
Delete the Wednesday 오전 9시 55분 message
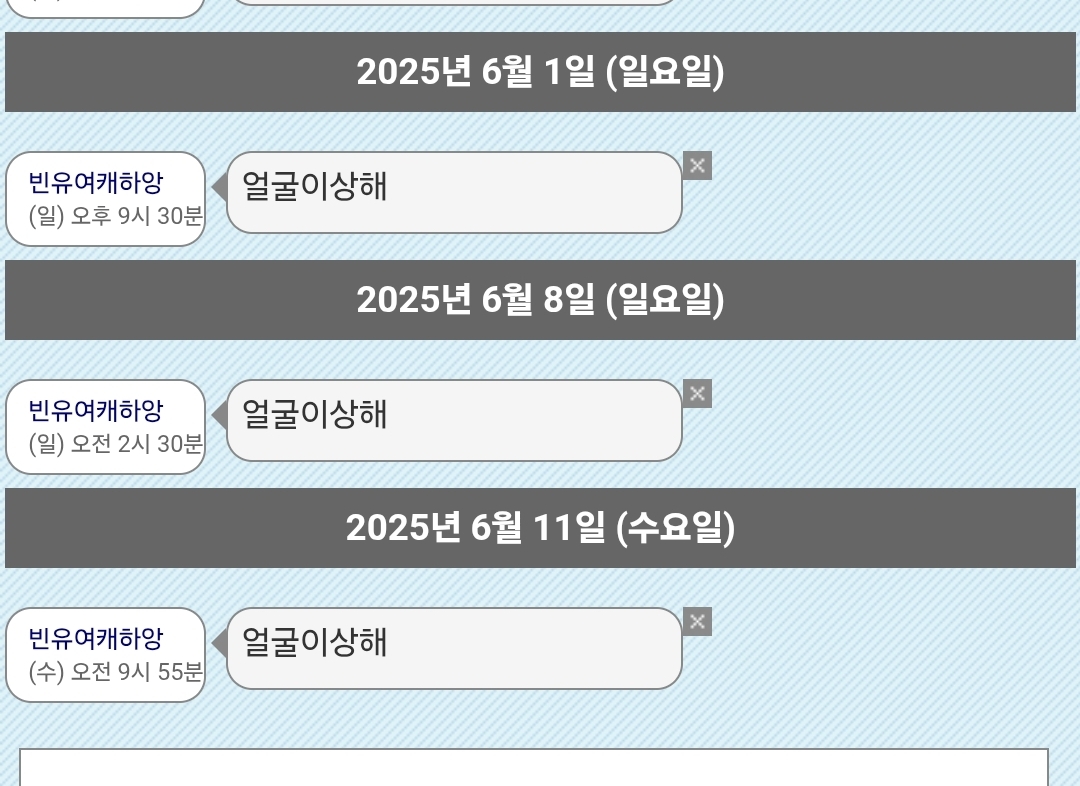697,621
